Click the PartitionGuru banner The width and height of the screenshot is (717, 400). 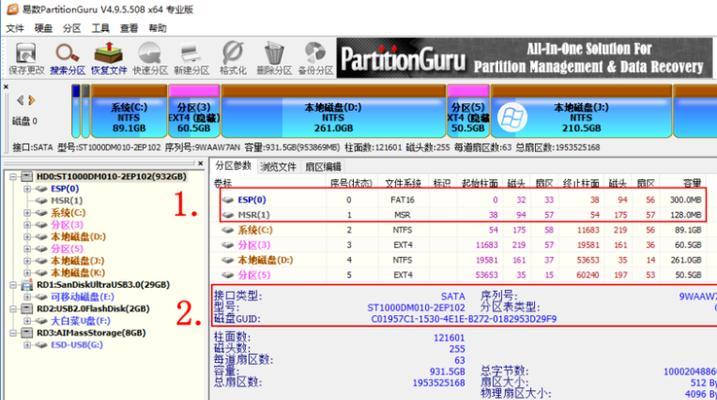point(524,58)
